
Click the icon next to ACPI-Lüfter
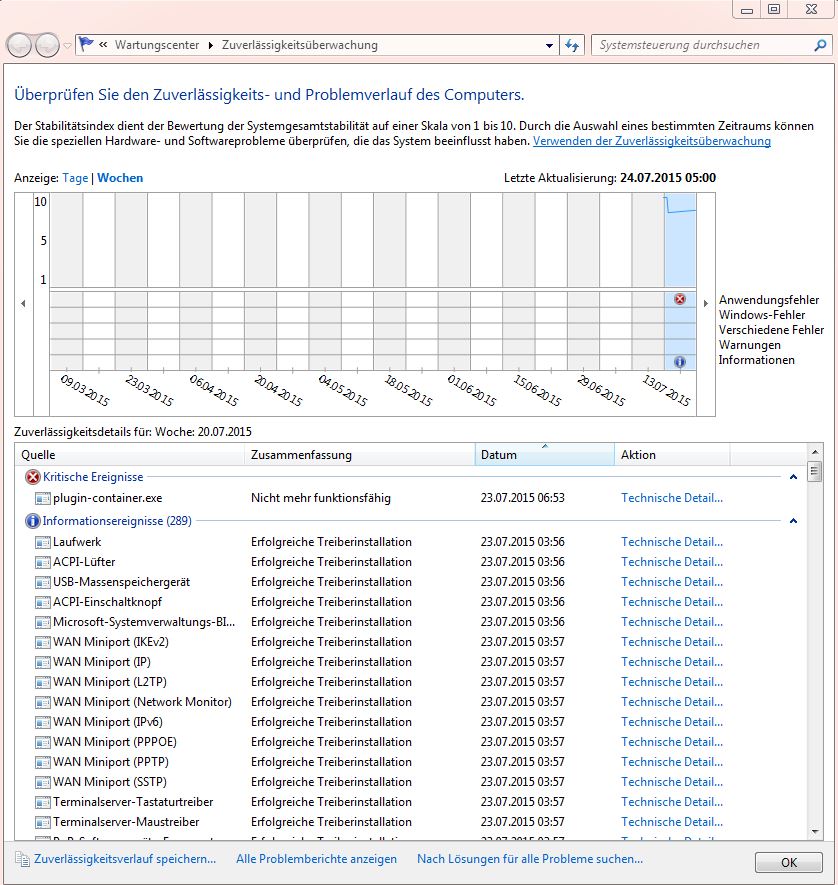point(42,562)
